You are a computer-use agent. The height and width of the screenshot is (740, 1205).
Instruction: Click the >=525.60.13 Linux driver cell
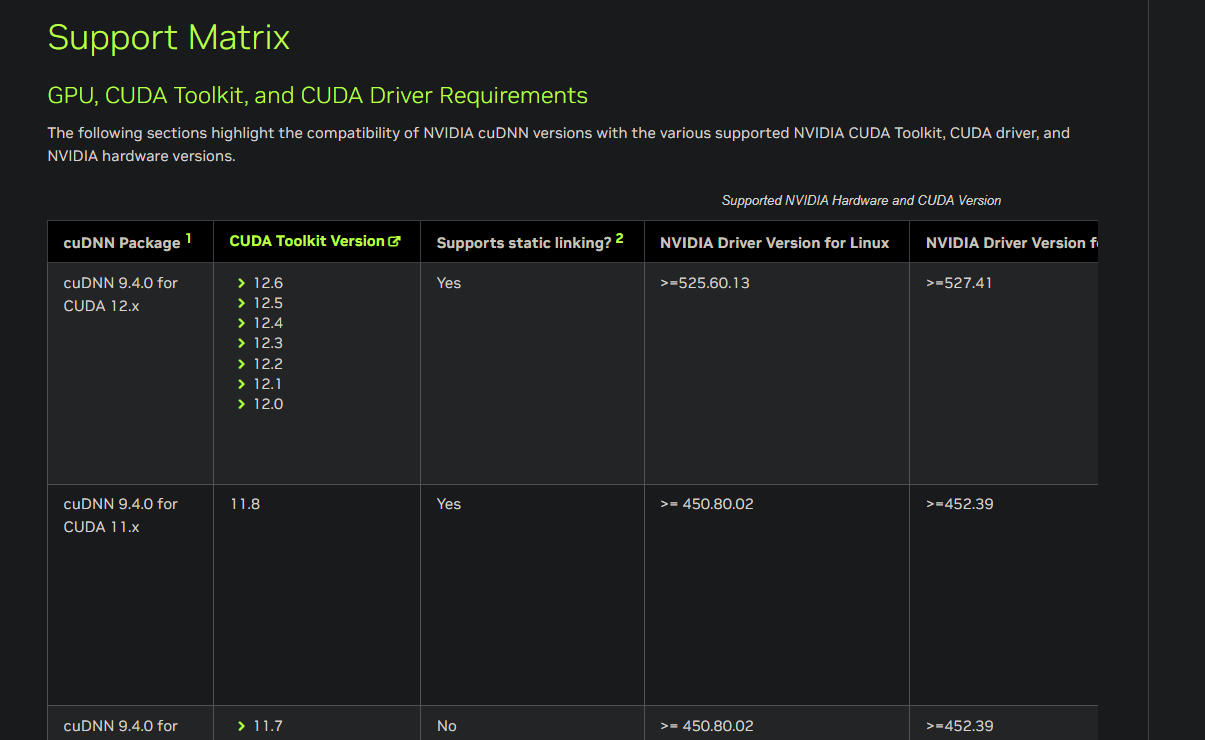(705, 283)
